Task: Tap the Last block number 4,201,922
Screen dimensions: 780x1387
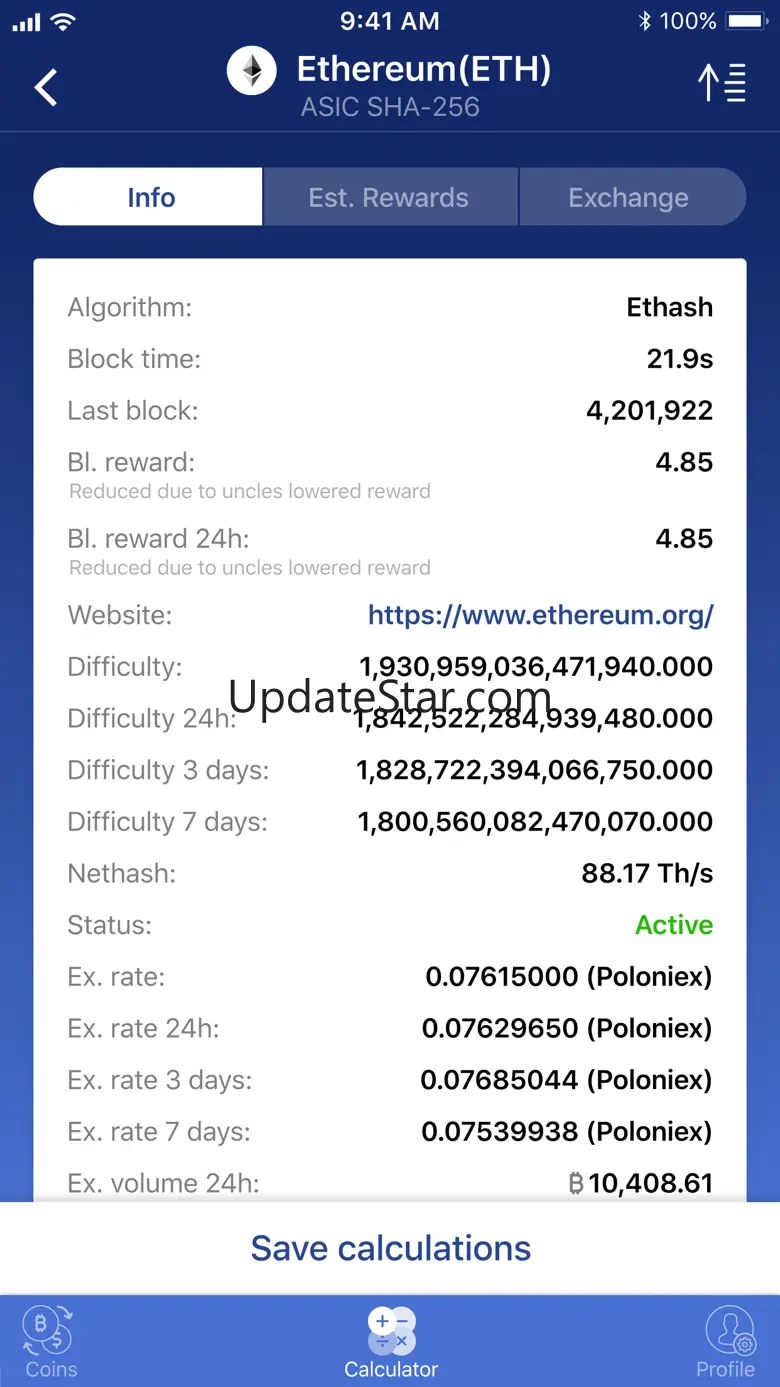Action: point(649,410)
